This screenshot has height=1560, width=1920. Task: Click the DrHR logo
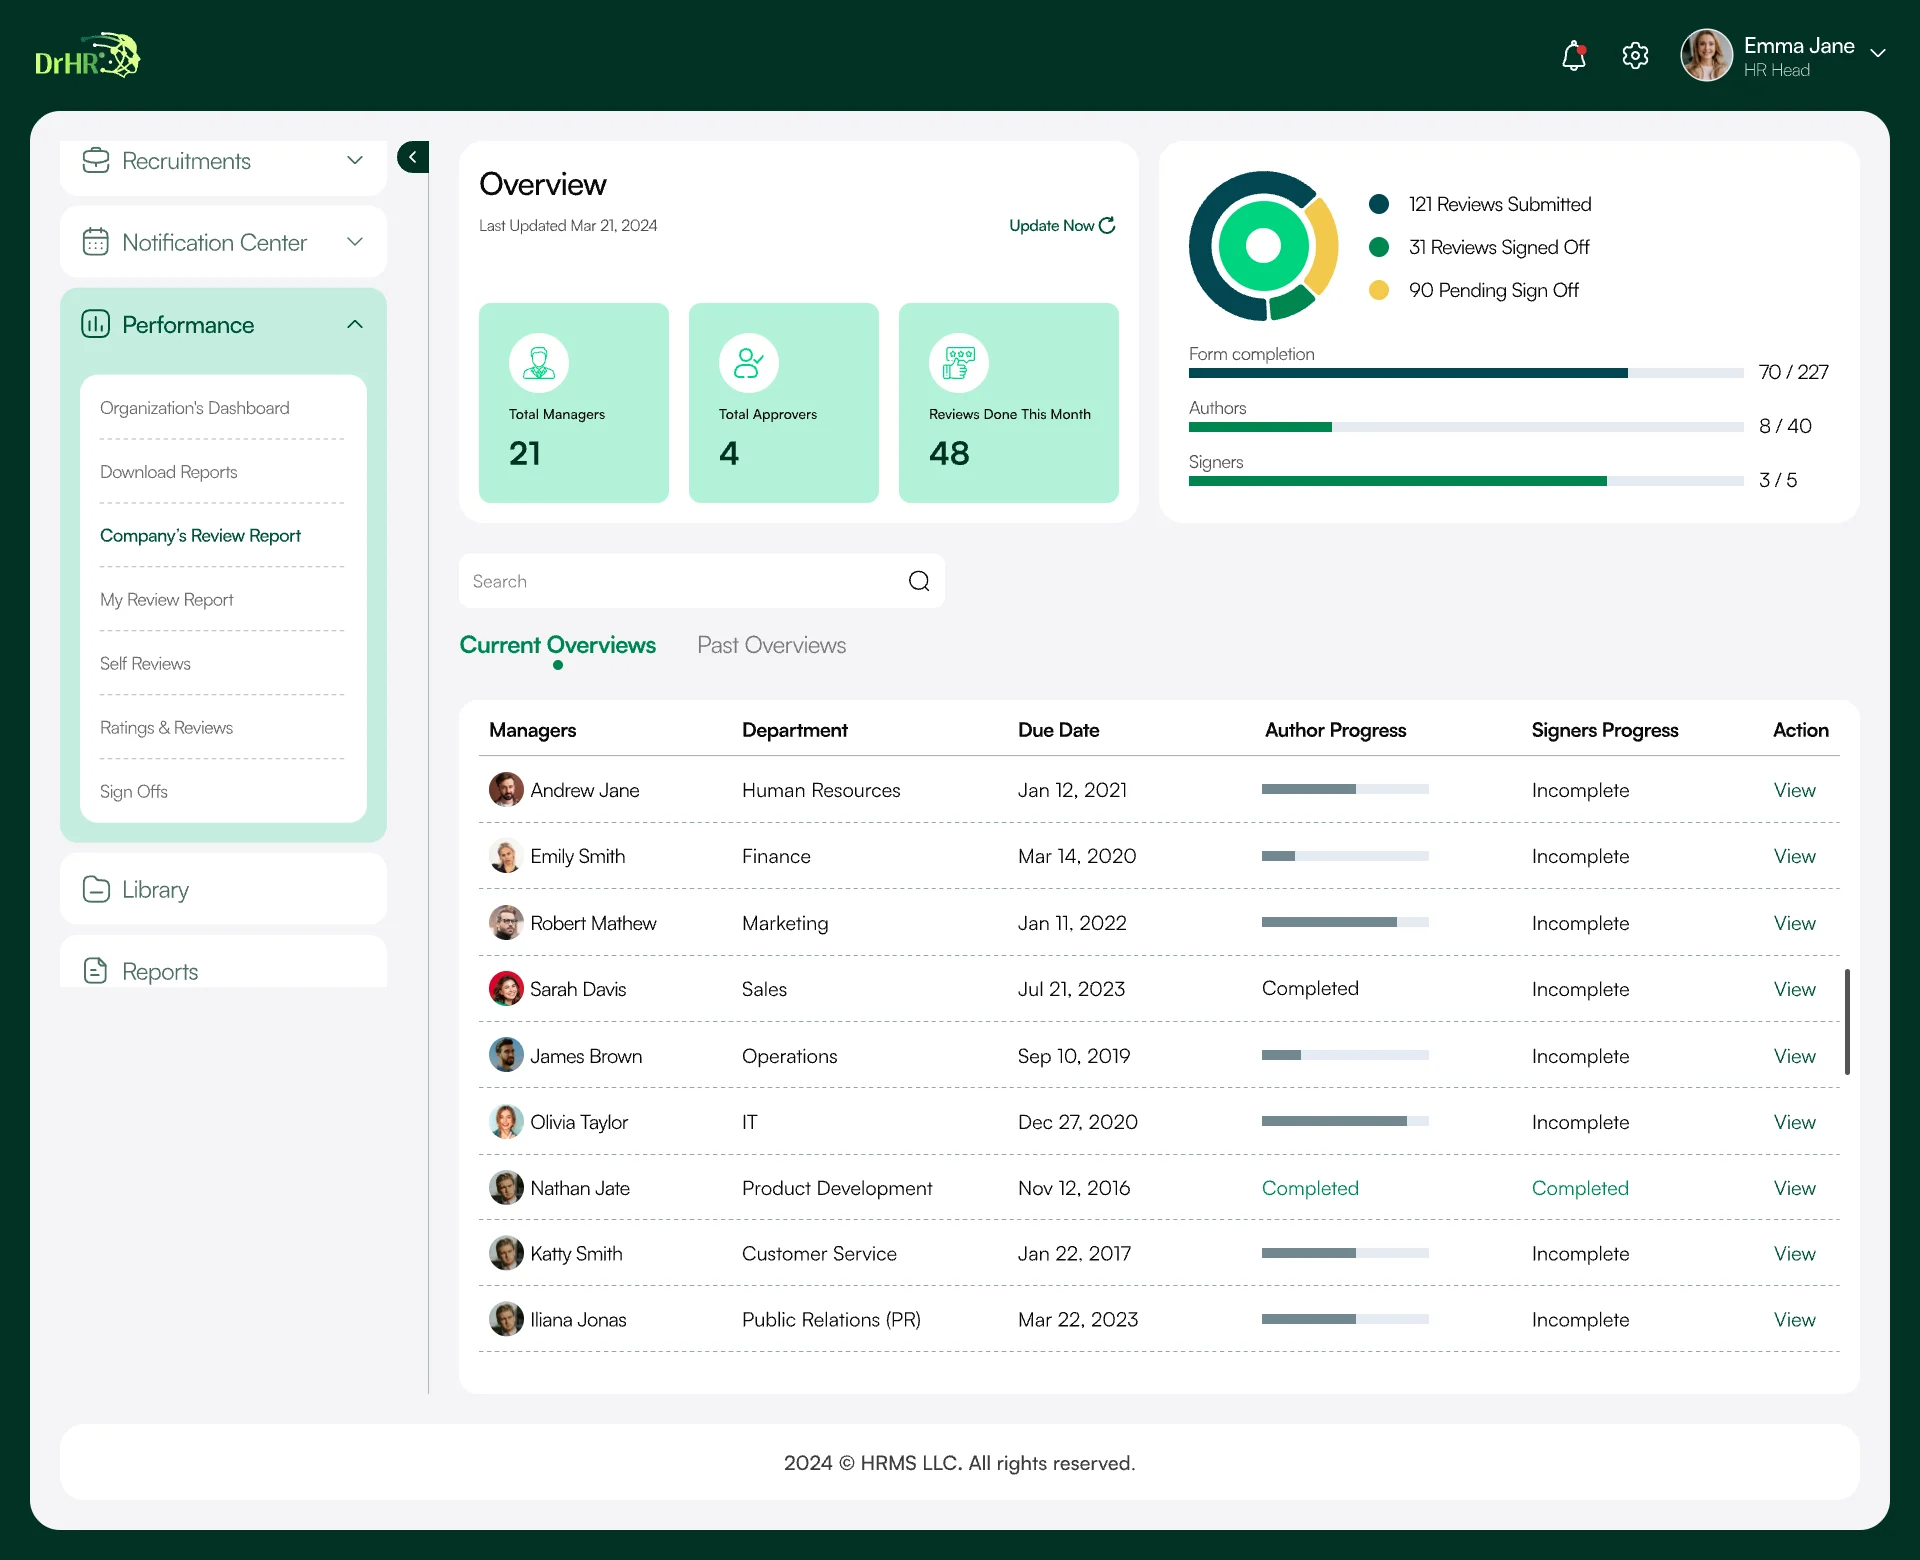pyautogui.click(x=88, y=56)
